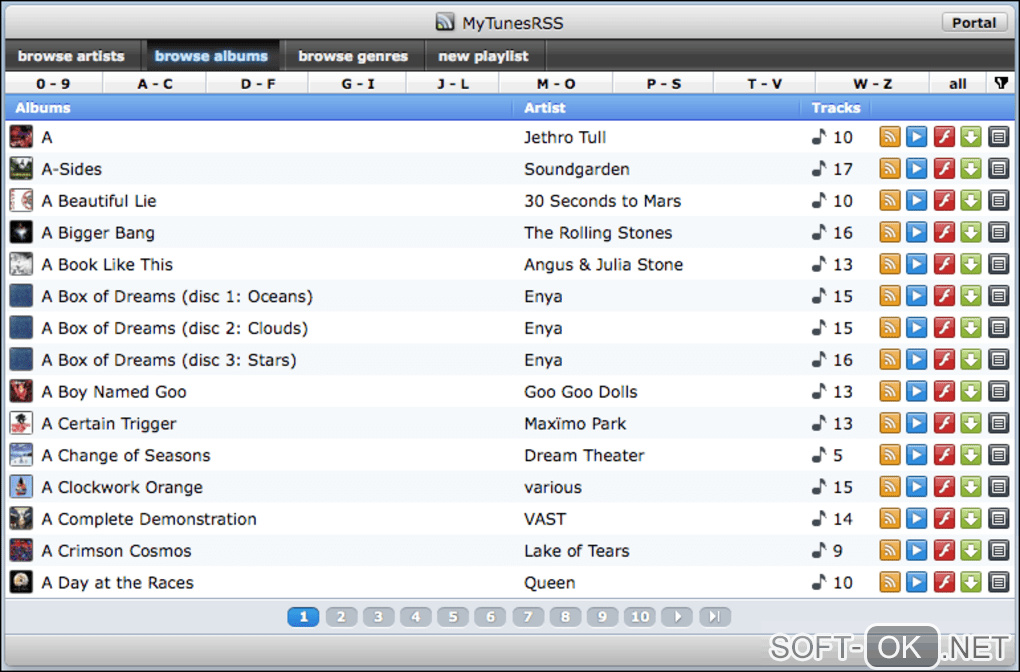The height and width of the screenshot is (672, 1020).
Task: Open RSS feed for A Box of Dreams disc 1
Action: point(889,296)
